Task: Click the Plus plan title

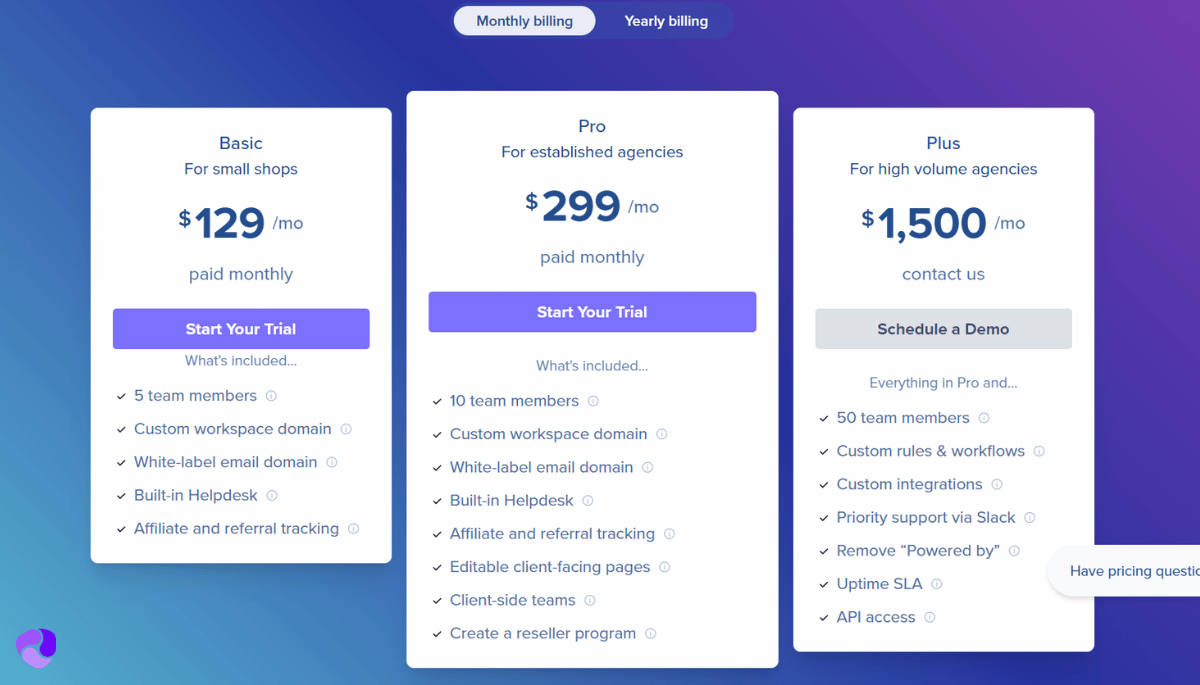Action: point(943,143)
